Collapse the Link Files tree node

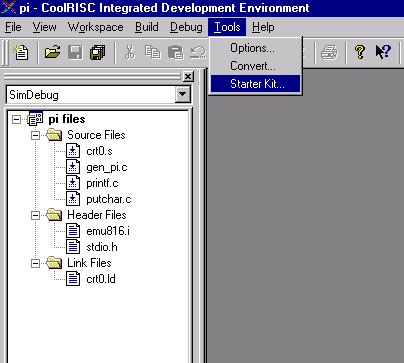35,263
